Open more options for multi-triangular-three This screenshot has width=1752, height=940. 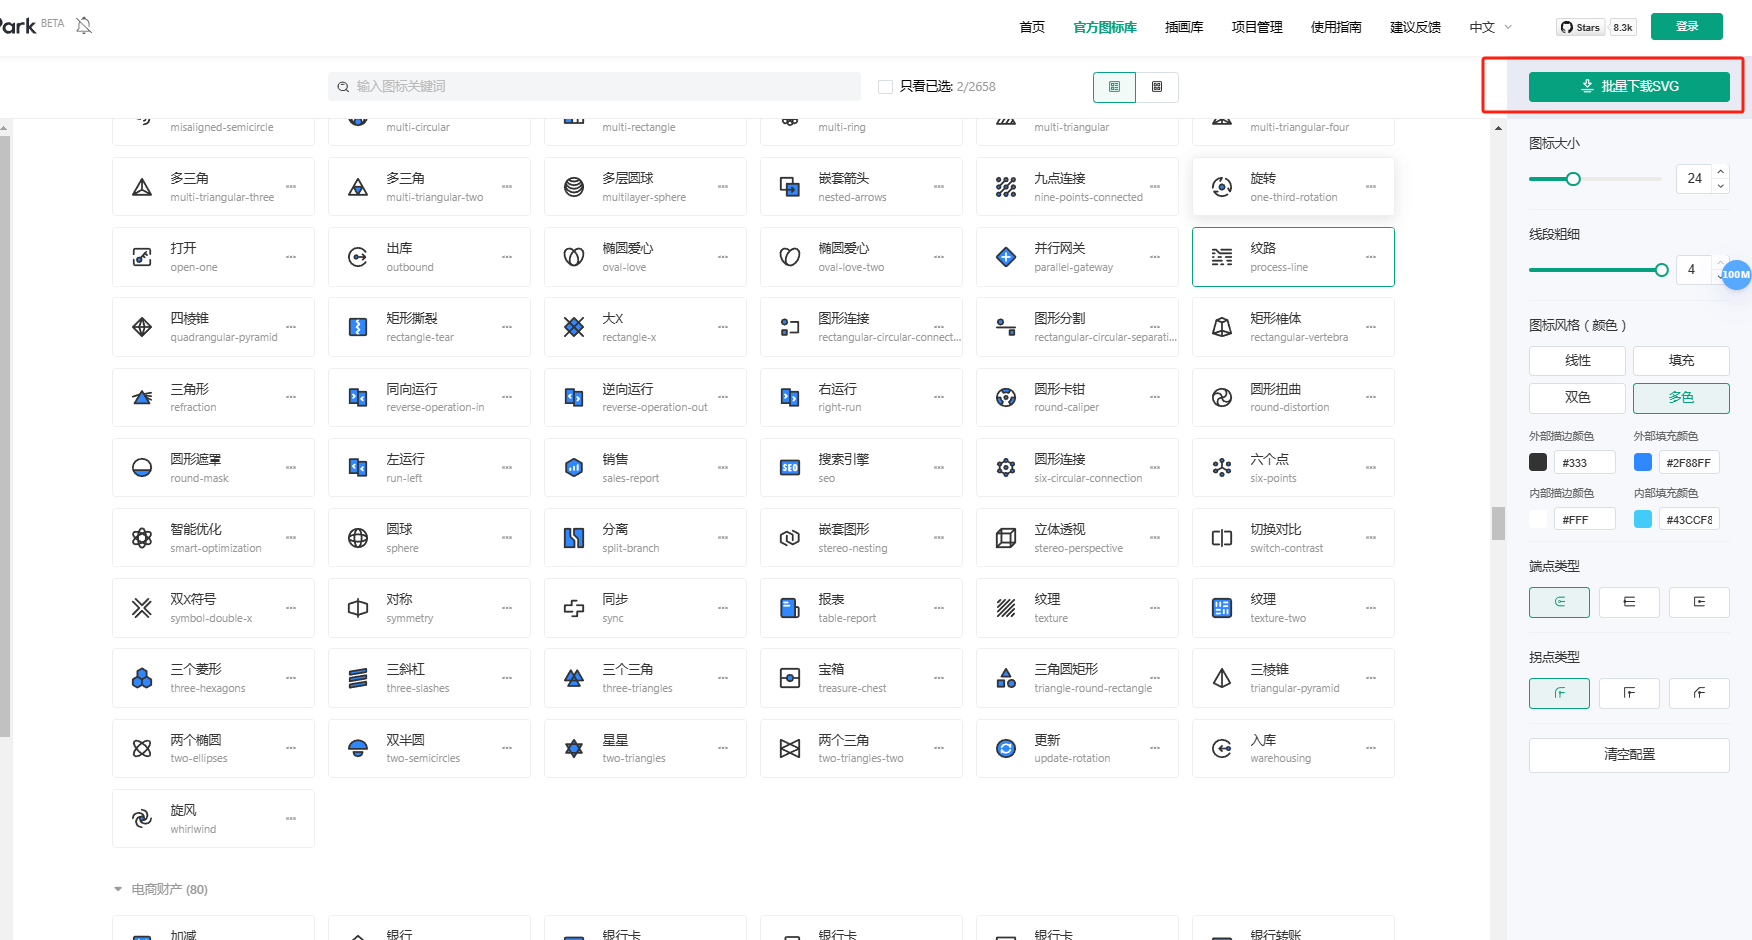(291, 187)
